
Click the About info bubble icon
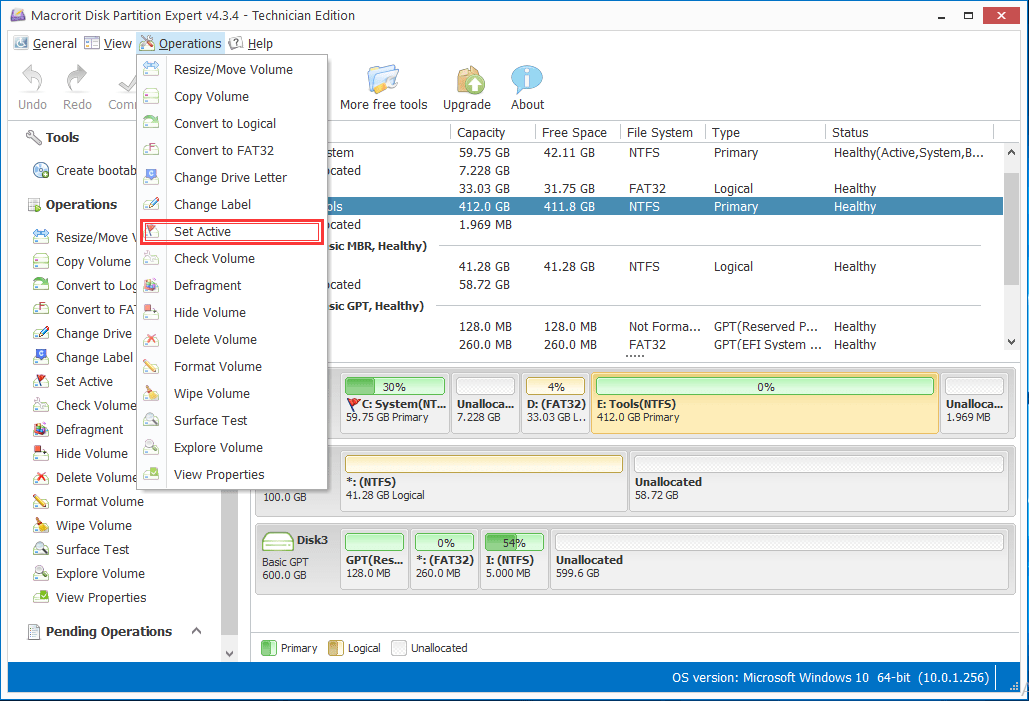(527, 79)
